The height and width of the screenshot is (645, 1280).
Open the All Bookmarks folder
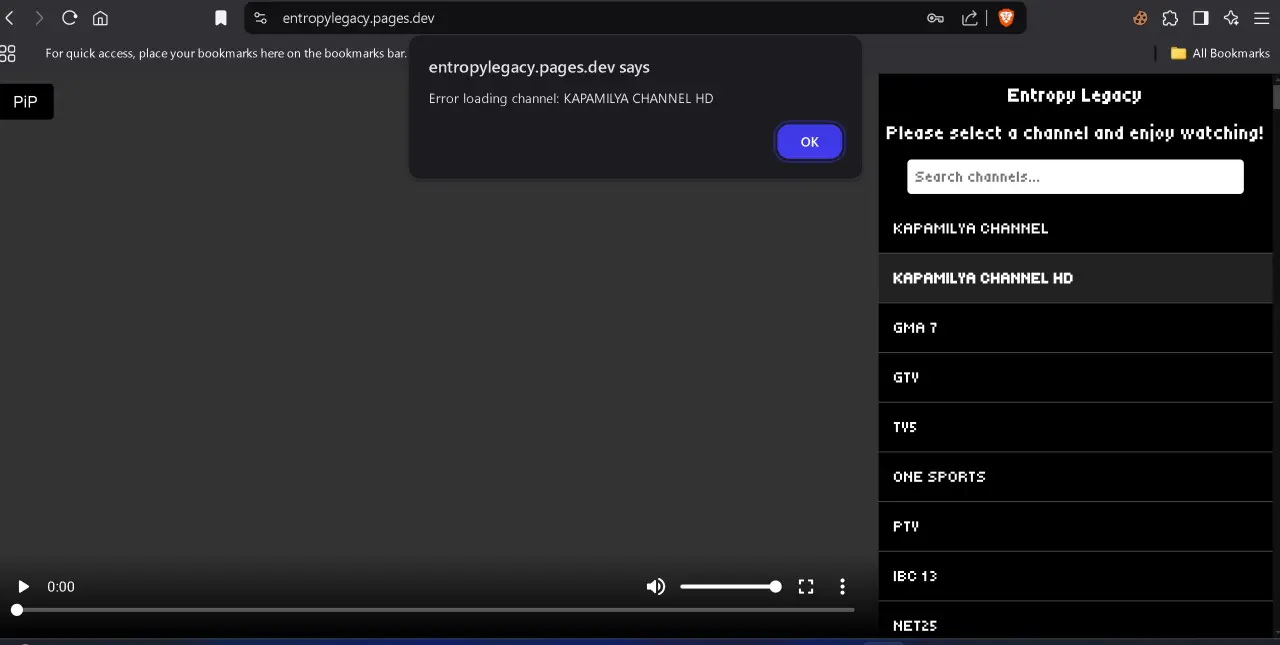[x=1220, y=53]
